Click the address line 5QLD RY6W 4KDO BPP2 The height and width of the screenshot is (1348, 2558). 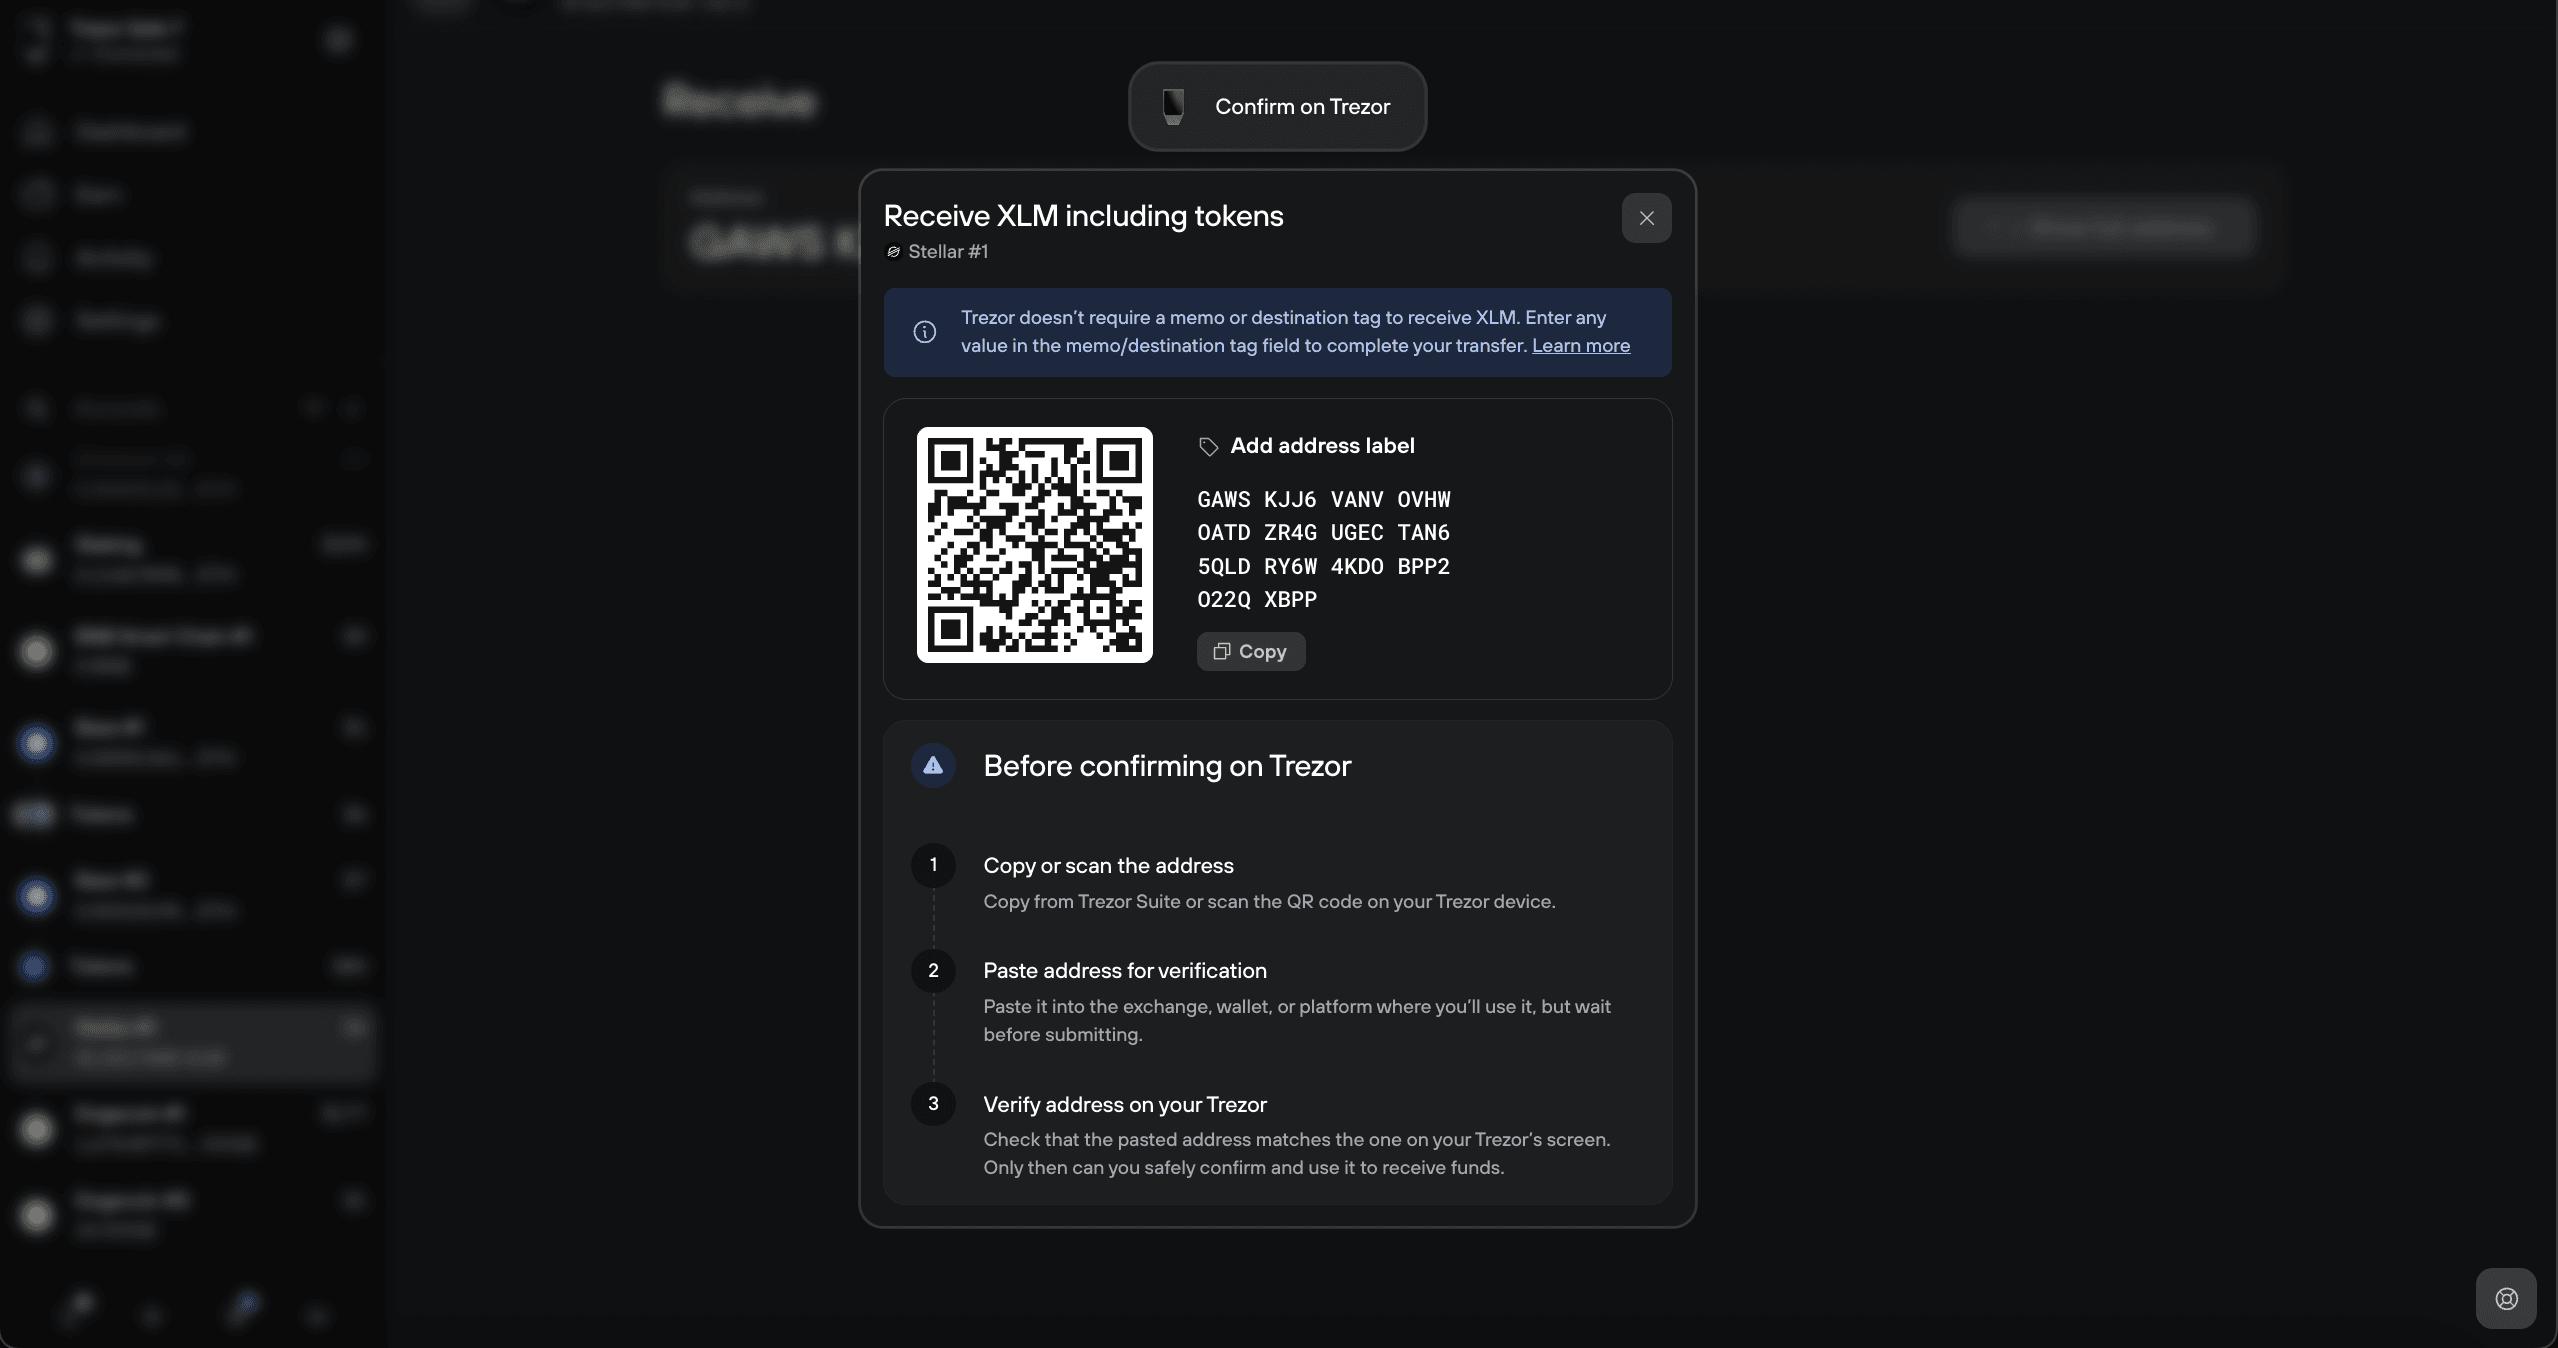click(1323, 566)
